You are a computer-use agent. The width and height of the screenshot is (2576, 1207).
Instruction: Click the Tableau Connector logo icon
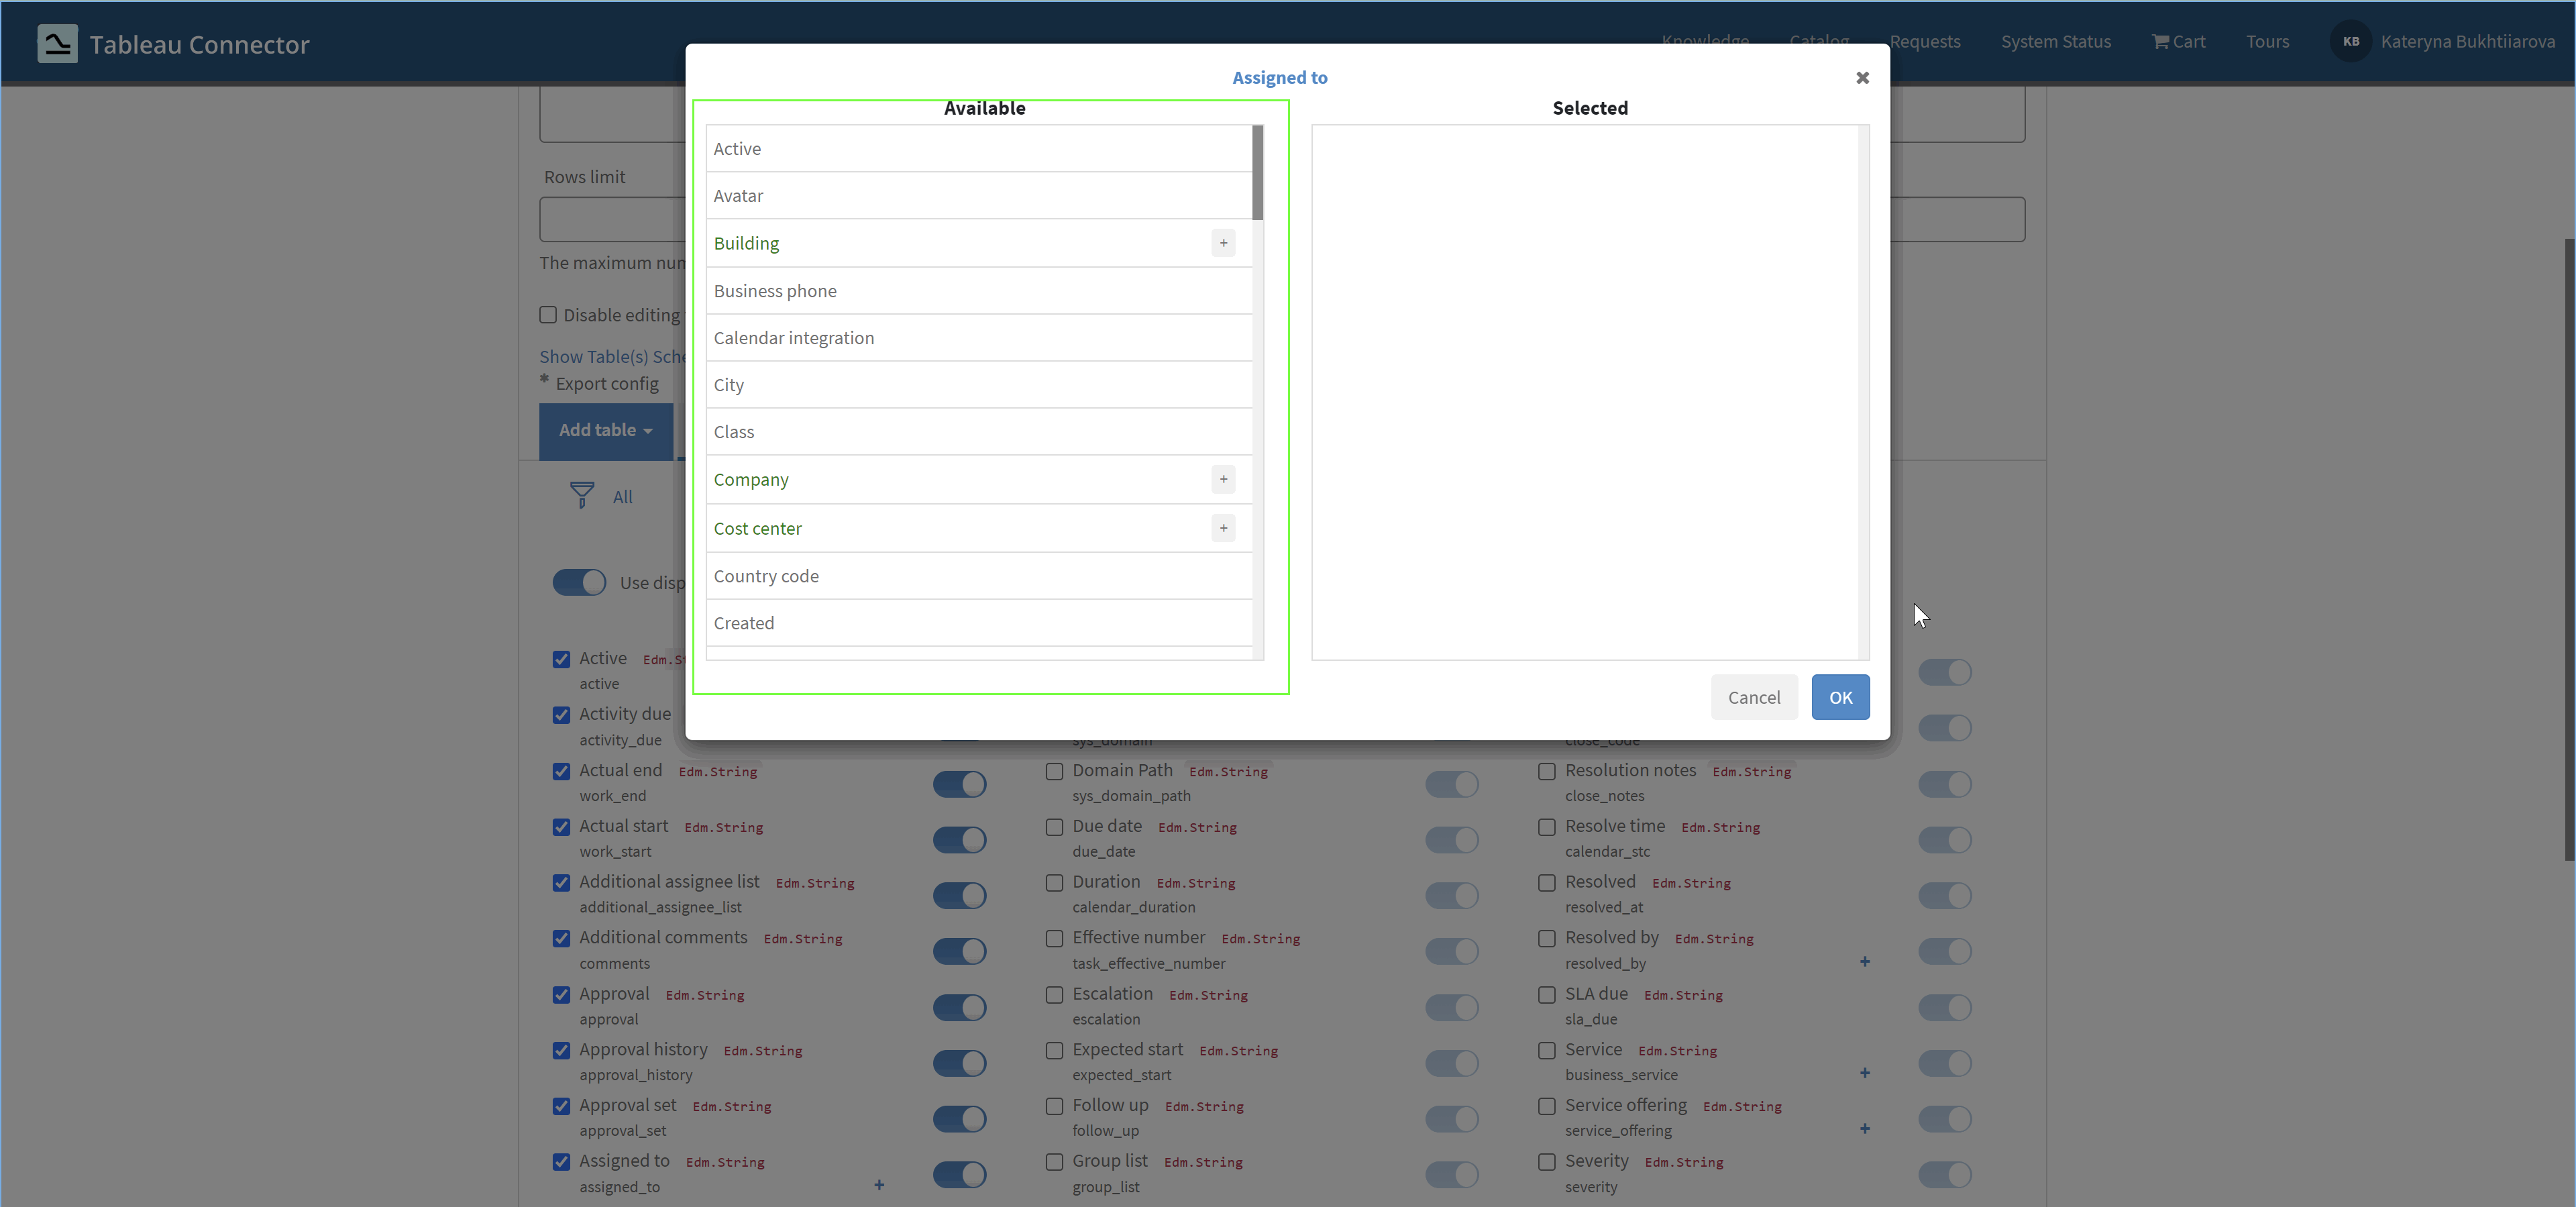coord(57,43)
